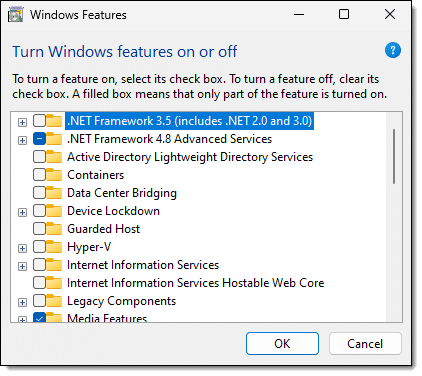The height and width of the screenshot is (376, 422).
Task: Expand the Internet Information Services node
Action: click(x=22, y=266)
